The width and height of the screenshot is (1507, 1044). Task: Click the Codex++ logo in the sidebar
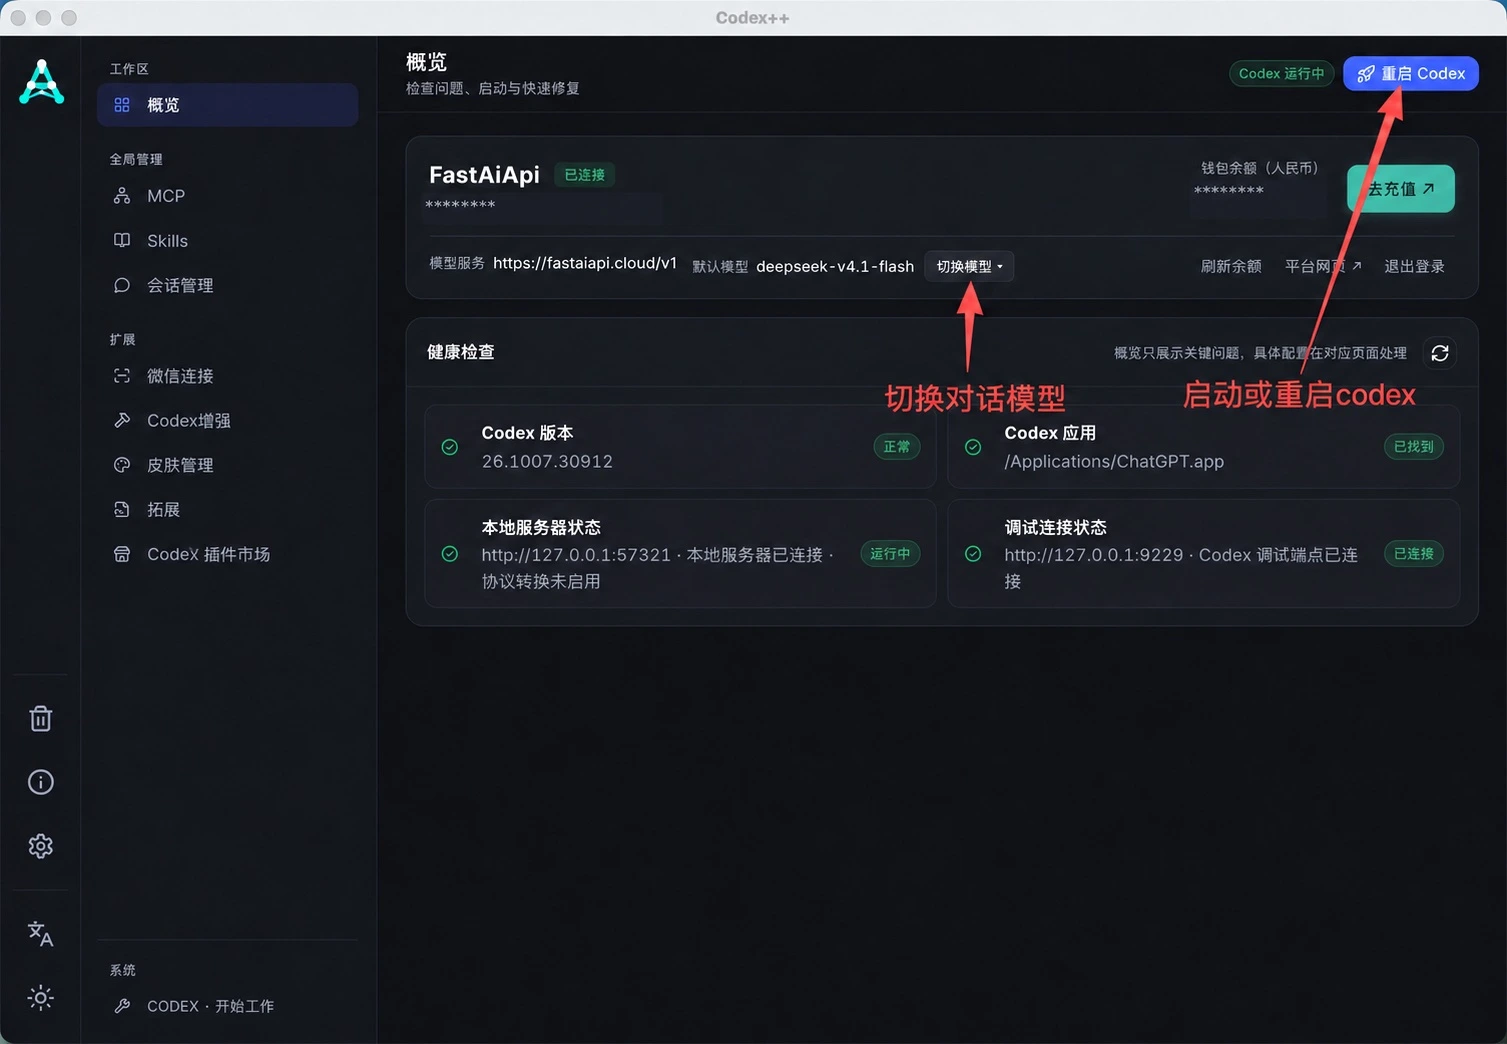(41, 81)
